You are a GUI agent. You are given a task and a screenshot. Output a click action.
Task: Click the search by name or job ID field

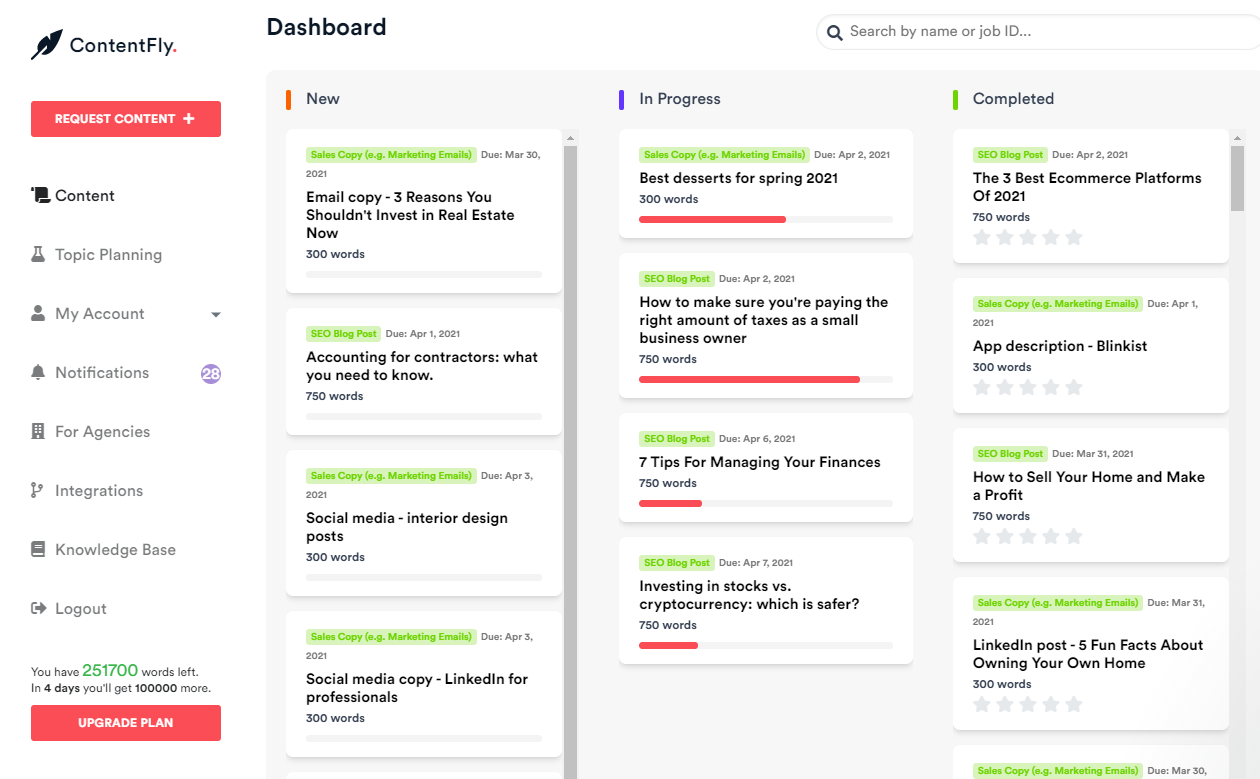tap(1040, 32)
